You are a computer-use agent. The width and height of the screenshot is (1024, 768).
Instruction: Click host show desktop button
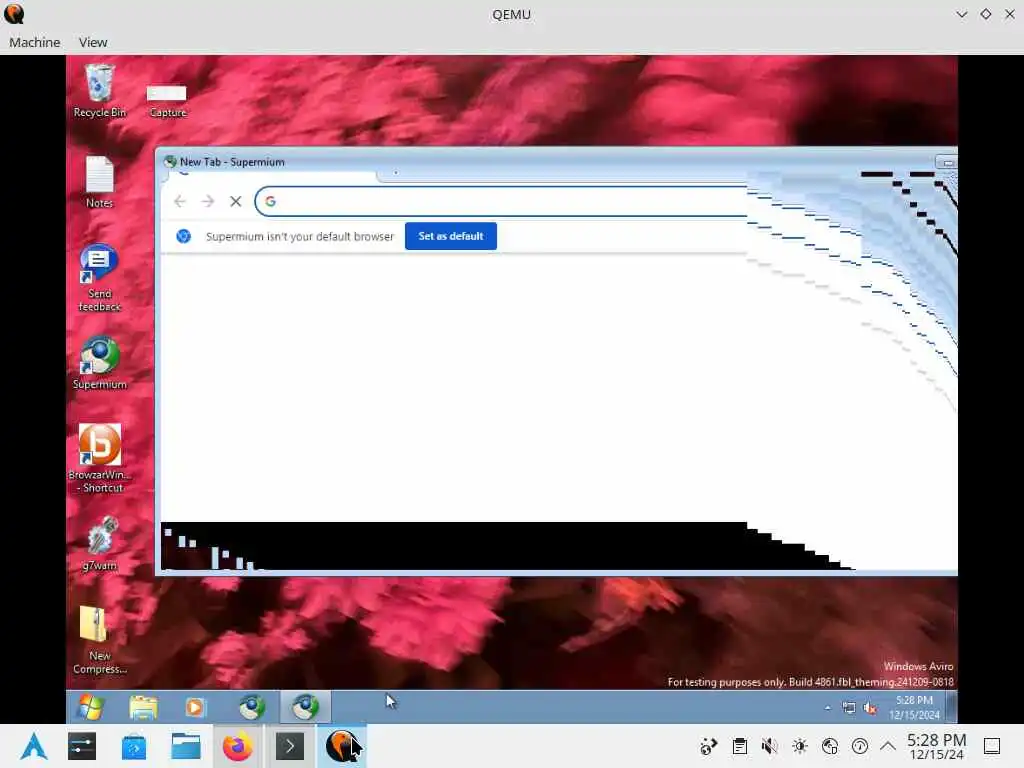992,746
